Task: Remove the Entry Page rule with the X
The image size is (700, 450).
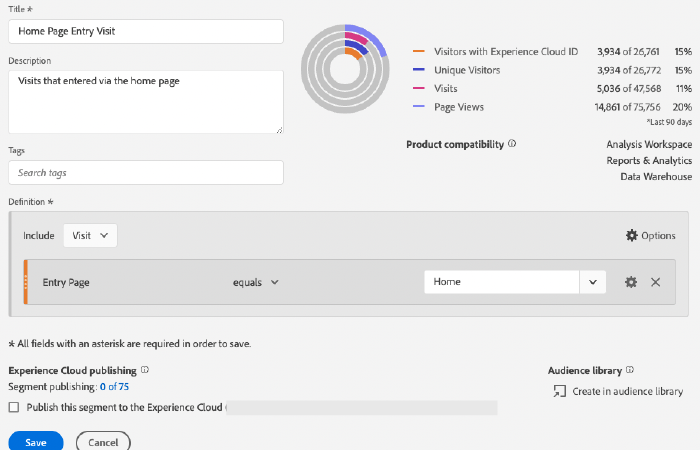Action: pos(655,282)
